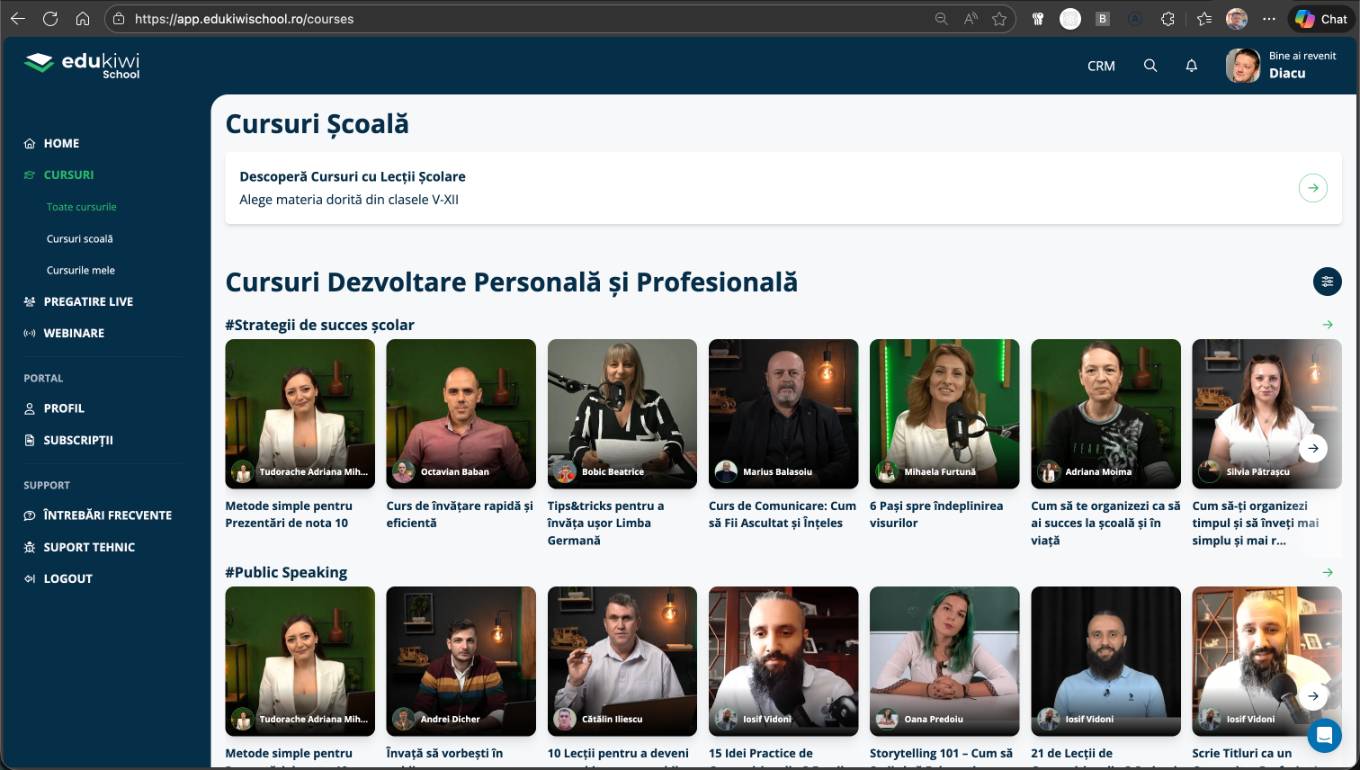Start Read Aloud from the address bar
The width and height of the screenshot is (1360, 770).
[970, 19]
